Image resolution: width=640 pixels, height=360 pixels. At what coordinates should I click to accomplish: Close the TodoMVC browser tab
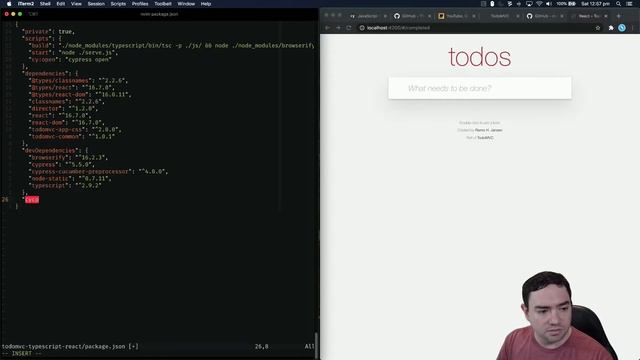tap(518, 16)
